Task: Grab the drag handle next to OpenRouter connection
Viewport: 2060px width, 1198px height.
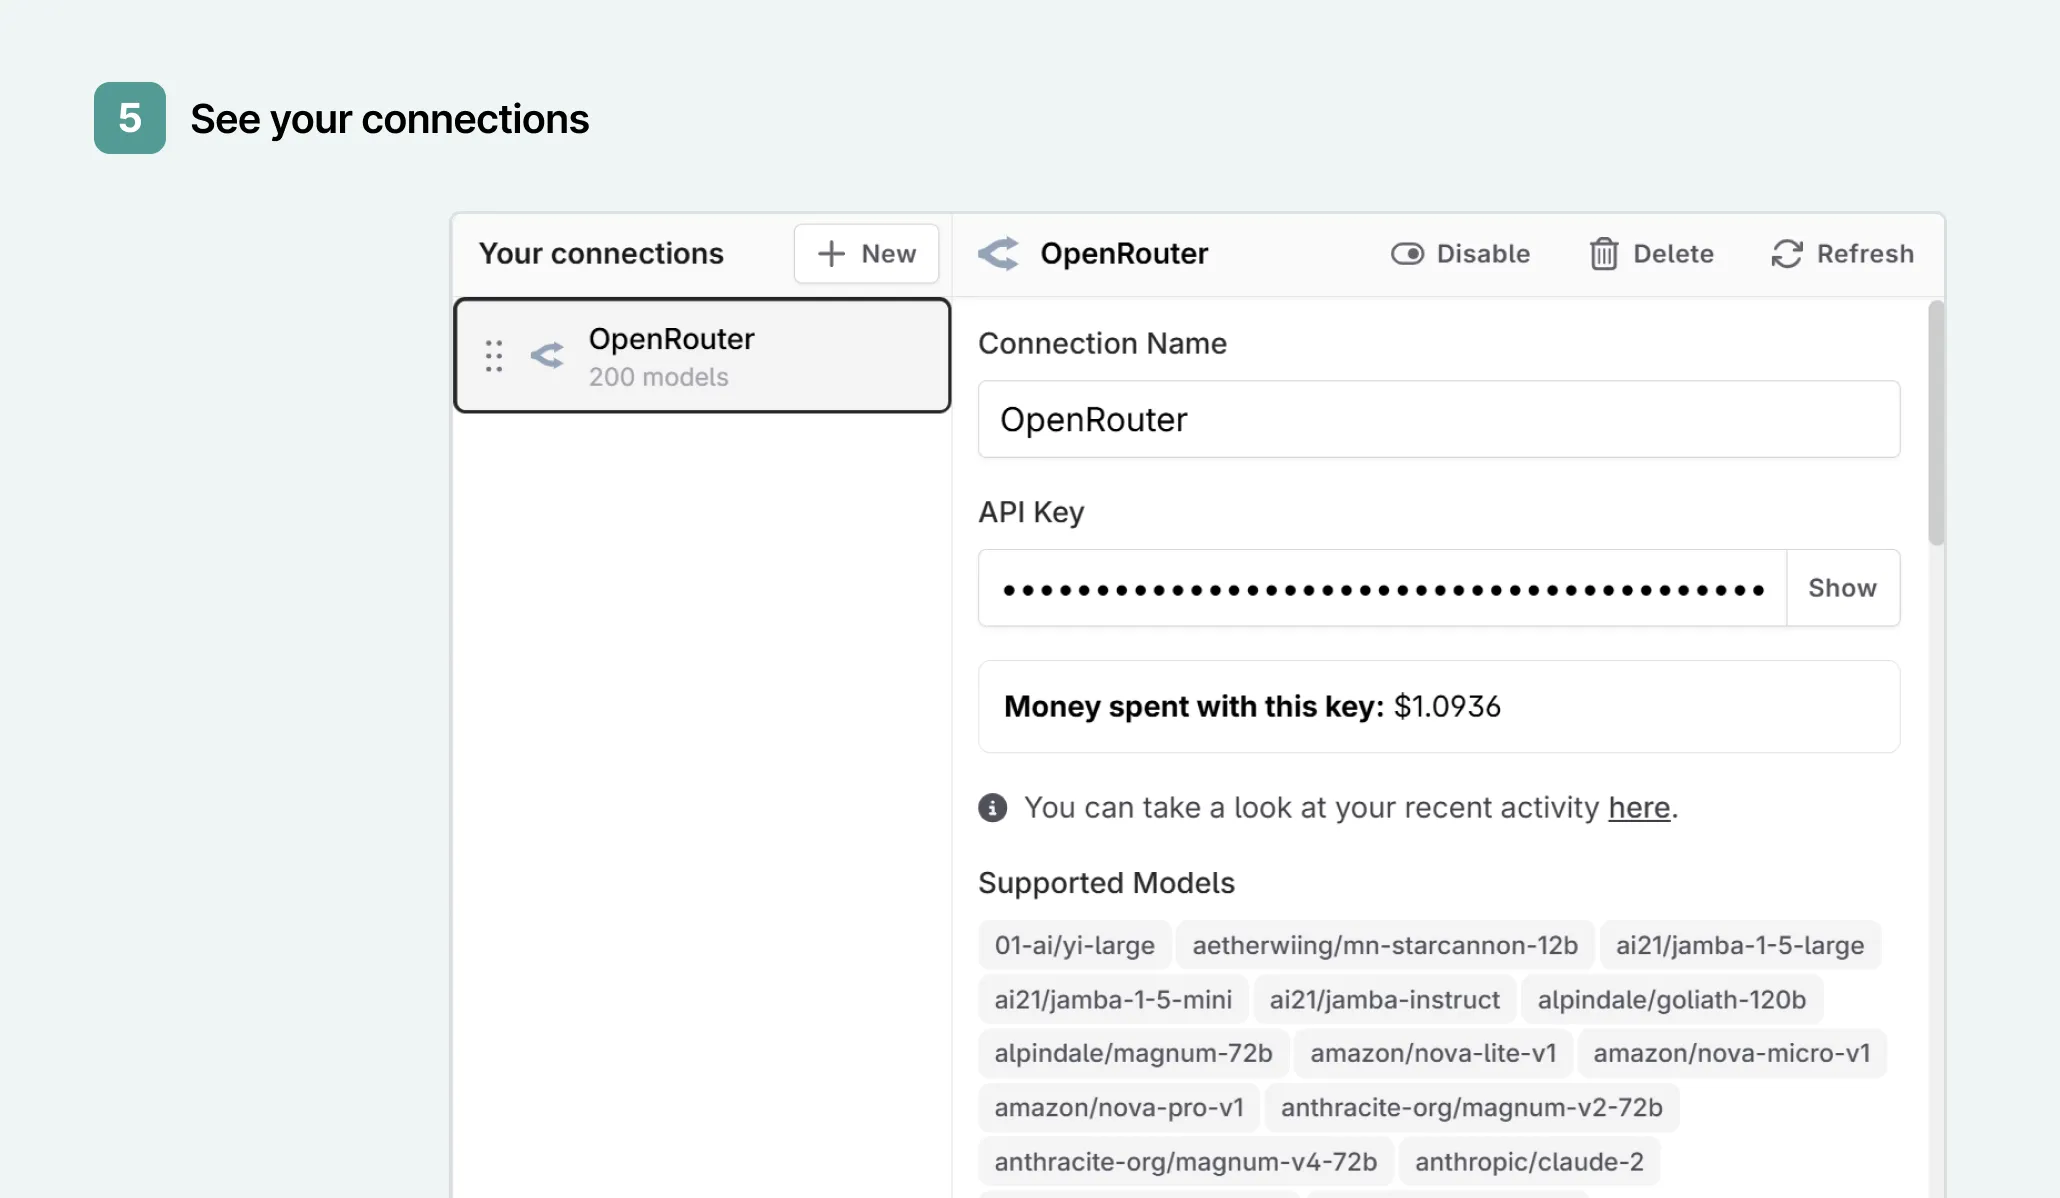Action: point(493,355)
